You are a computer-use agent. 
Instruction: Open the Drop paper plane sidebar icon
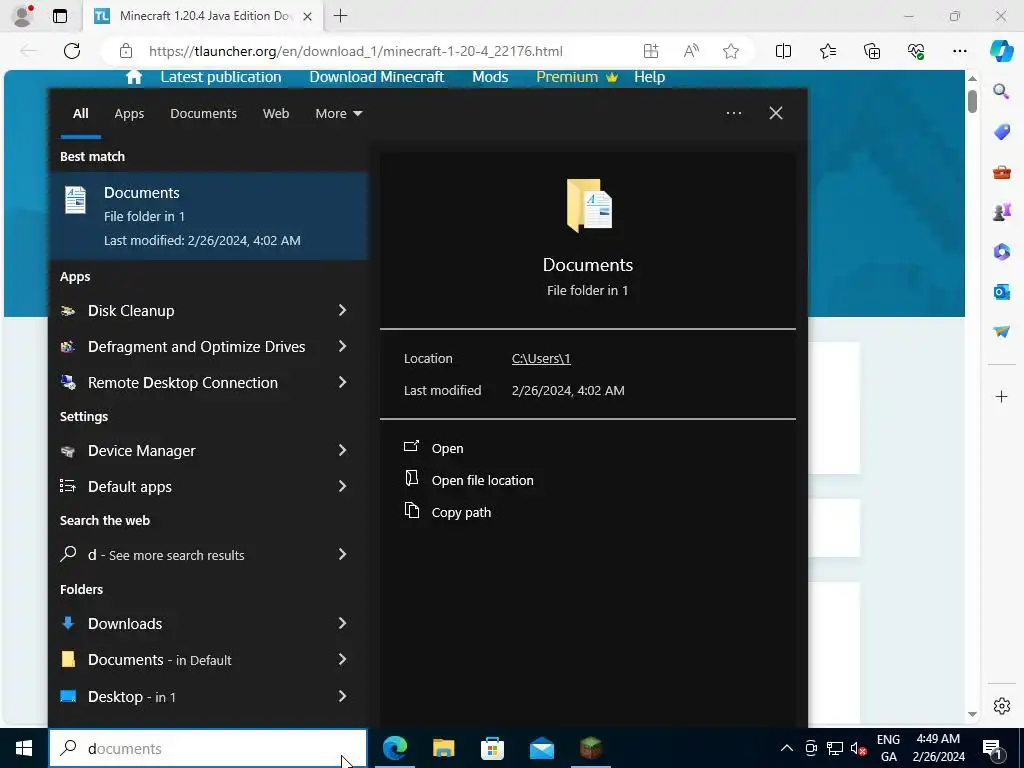pyautogui.click(x=1001, y=332)
